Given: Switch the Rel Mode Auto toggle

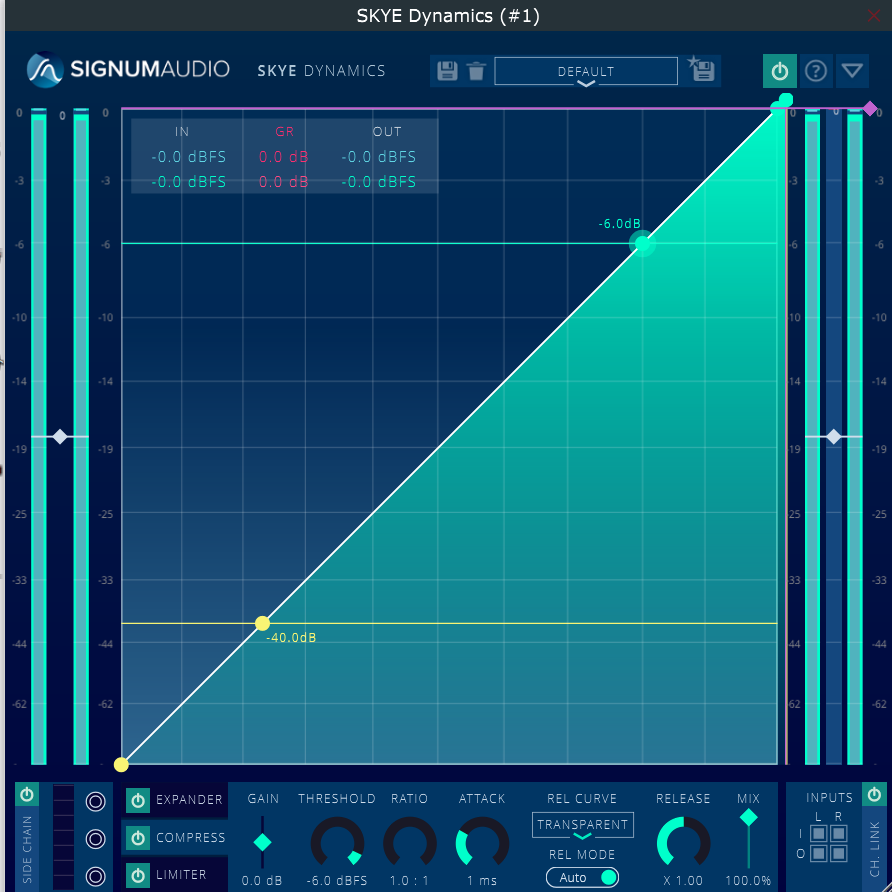Looking at the screenshot, I should (x=582, y=878).
